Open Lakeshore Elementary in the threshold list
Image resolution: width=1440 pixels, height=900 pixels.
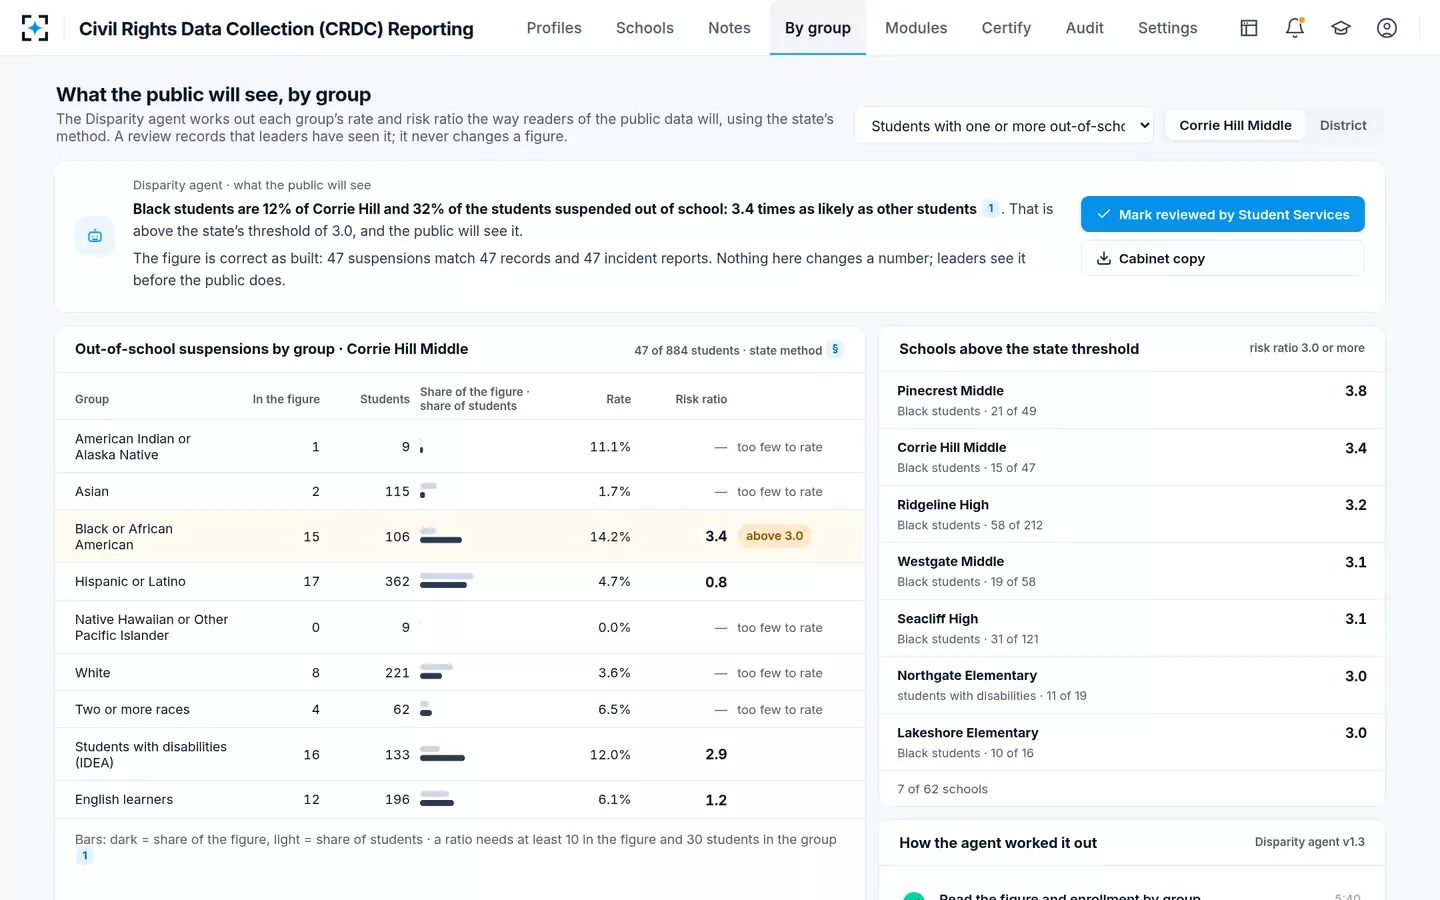1132,742
